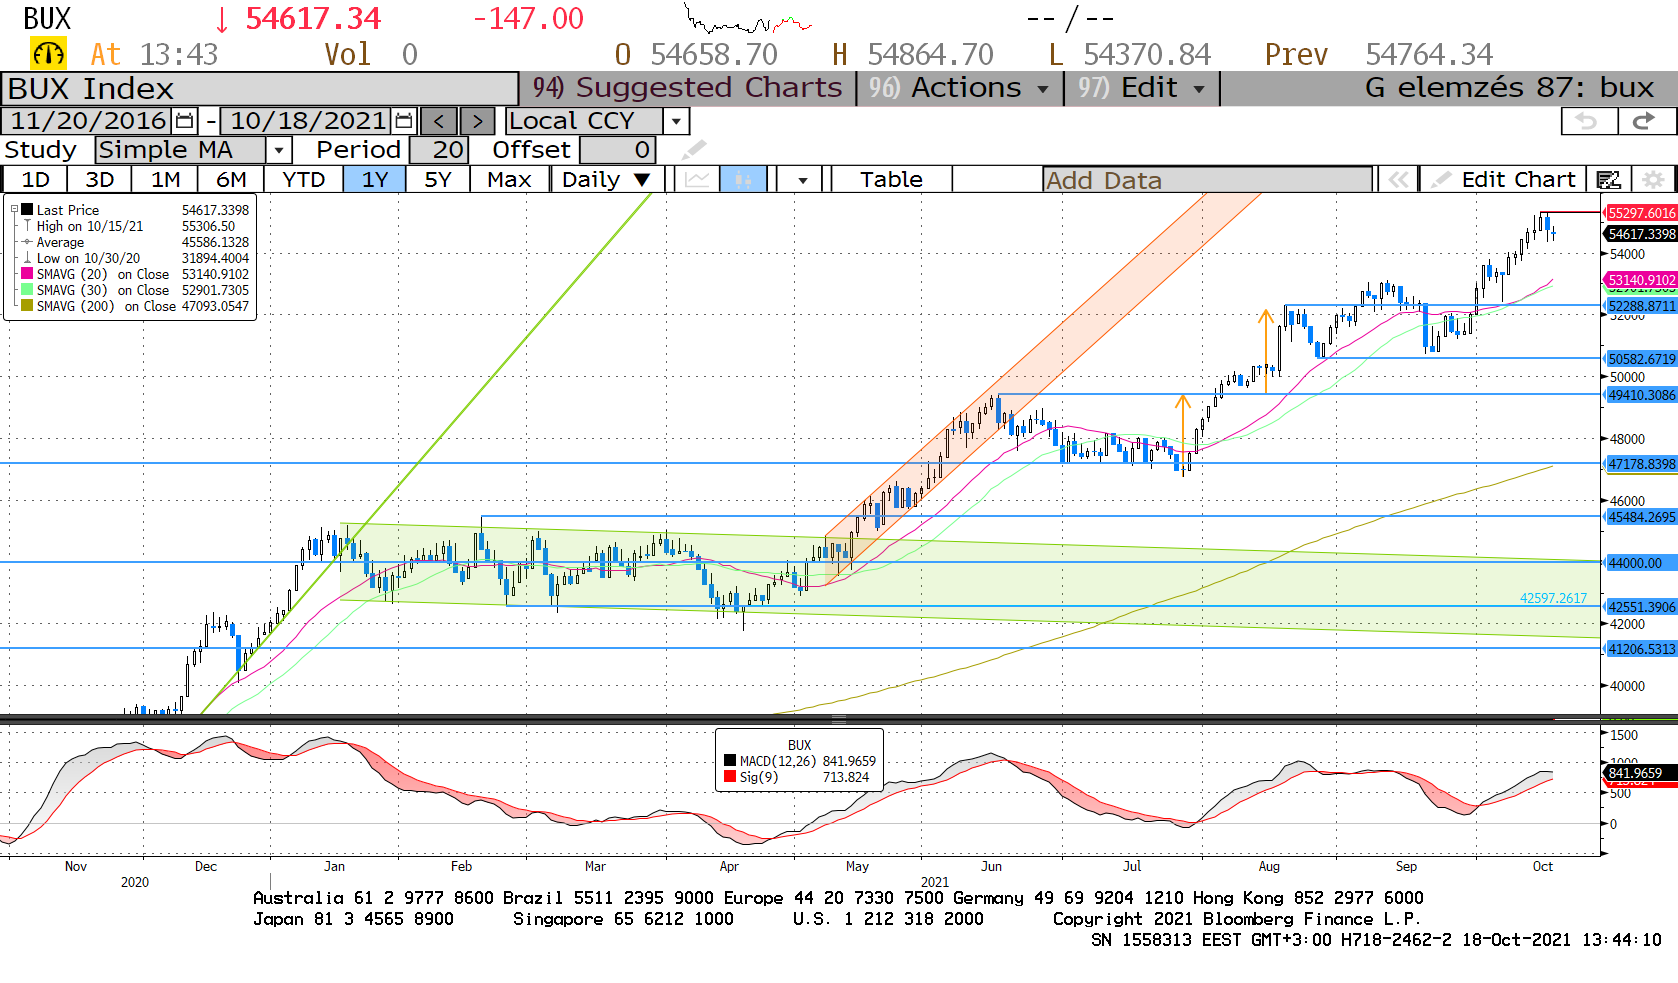Open Suggested Charts

coord(688,88)
